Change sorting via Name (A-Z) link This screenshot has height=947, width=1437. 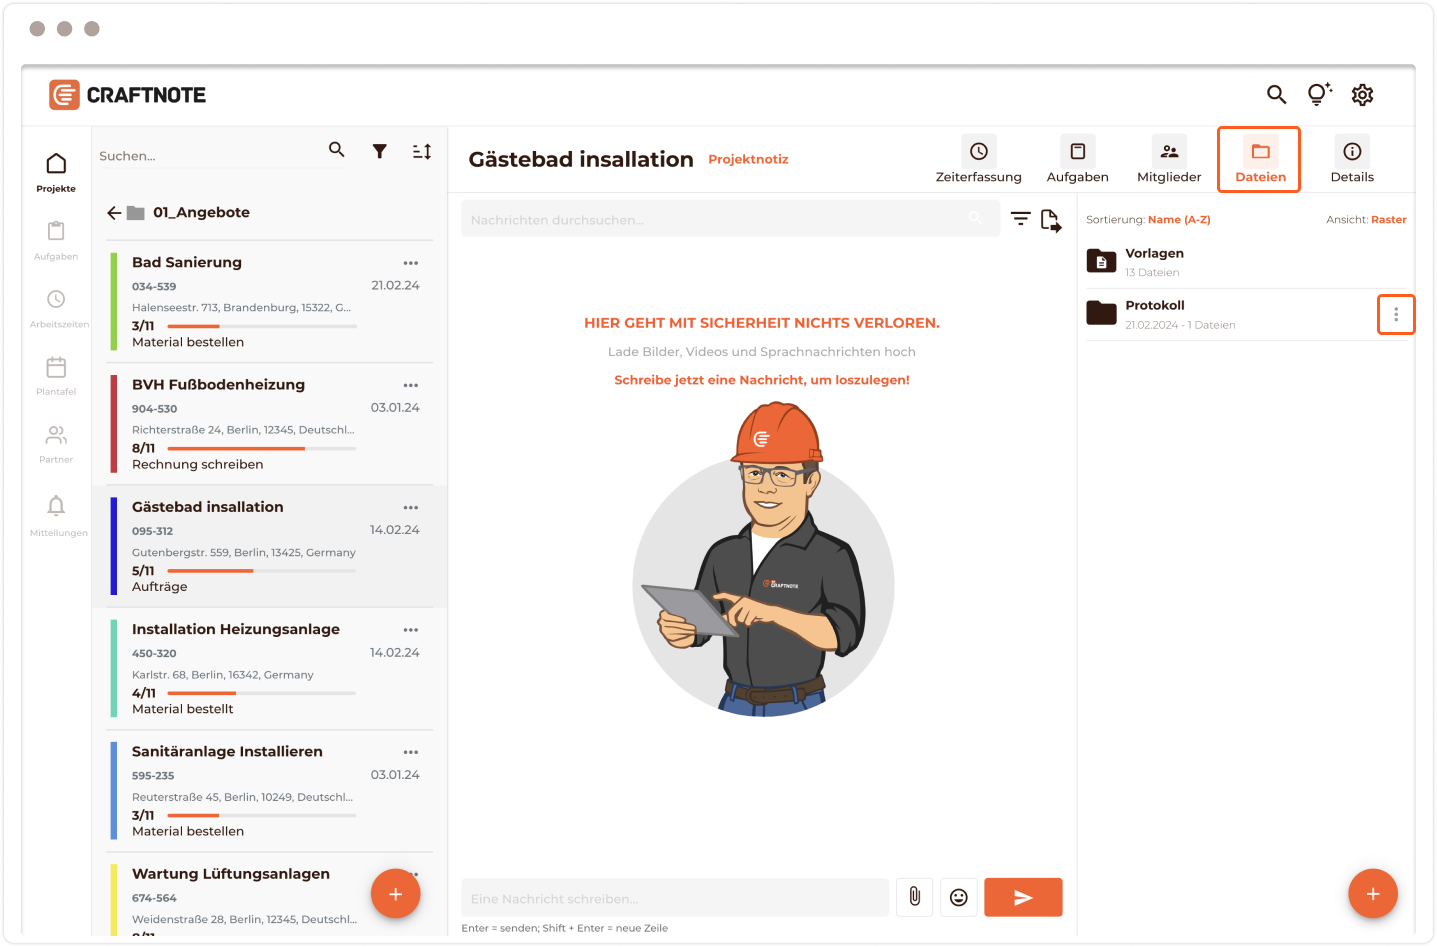(x=1178, y=219)
